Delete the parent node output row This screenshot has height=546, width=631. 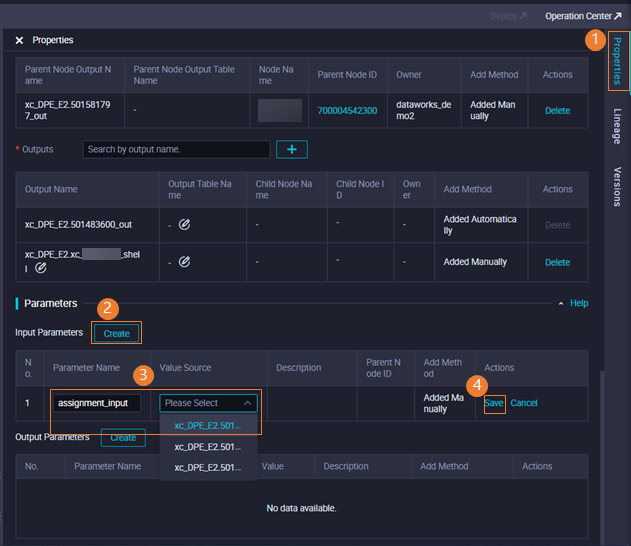(557, 110)
